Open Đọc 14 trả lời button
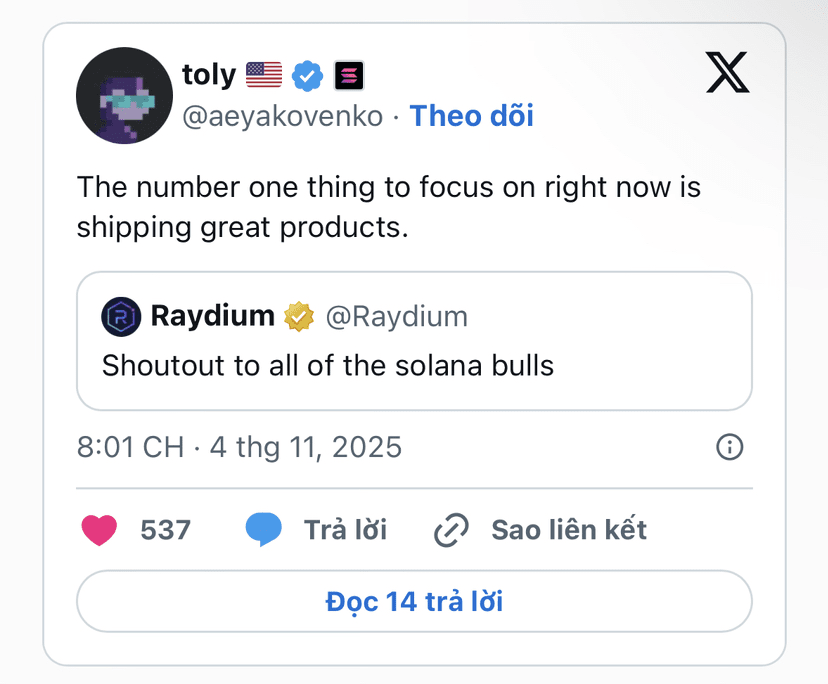 [x=415, y=601]
